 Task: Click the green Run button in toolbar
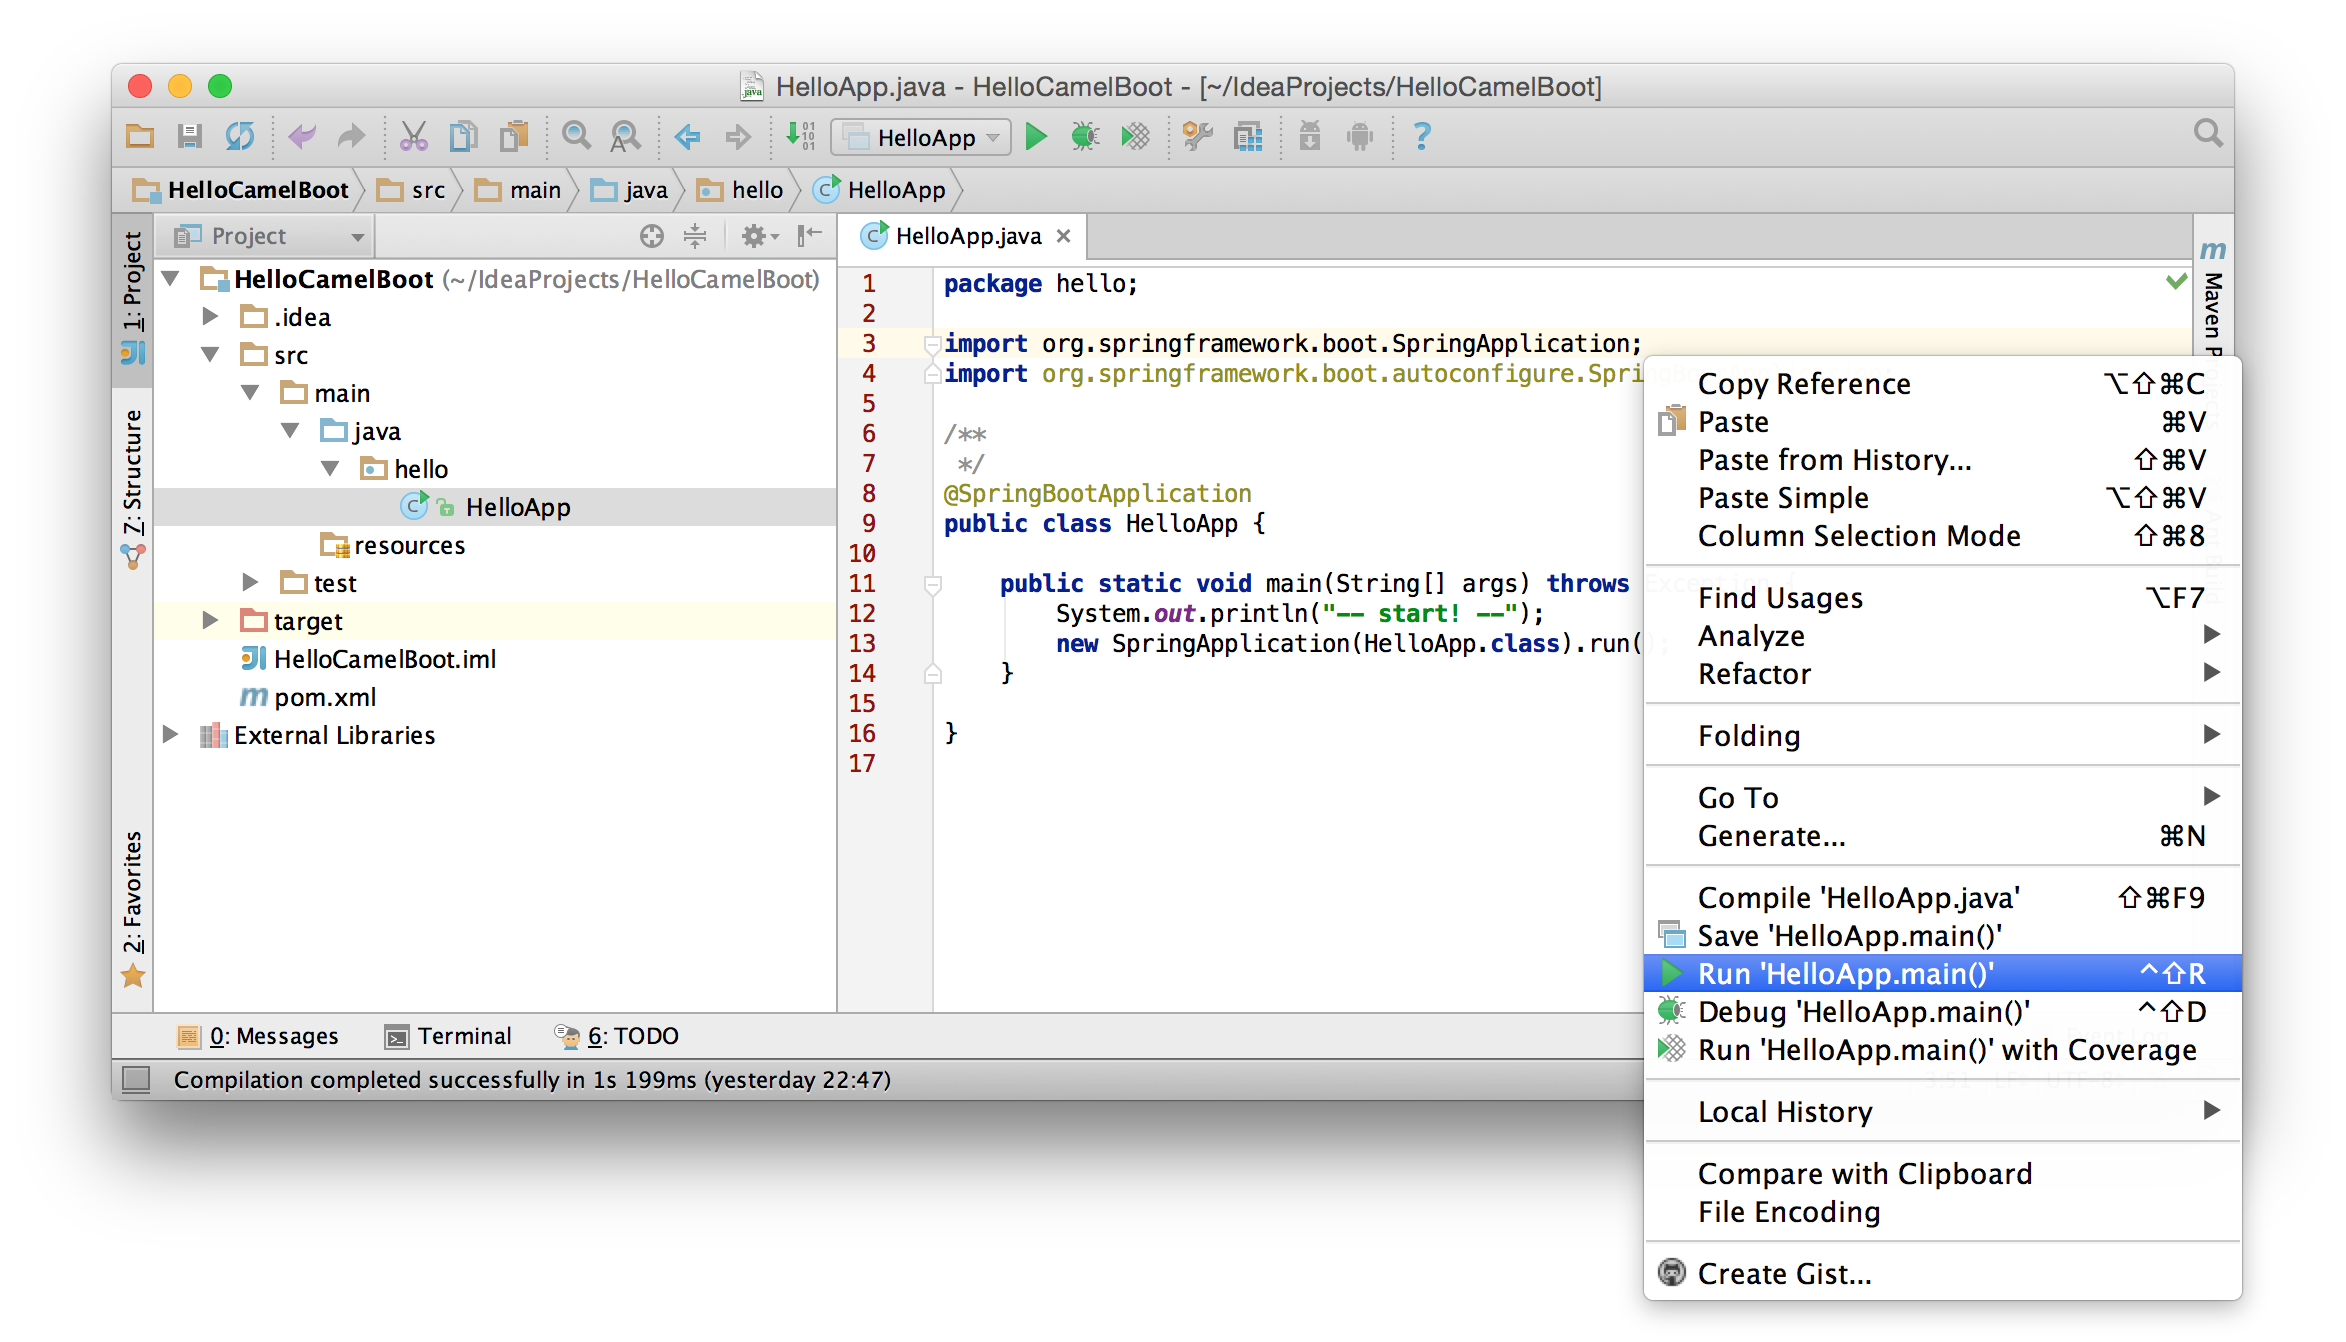[x=1036, y=136]
